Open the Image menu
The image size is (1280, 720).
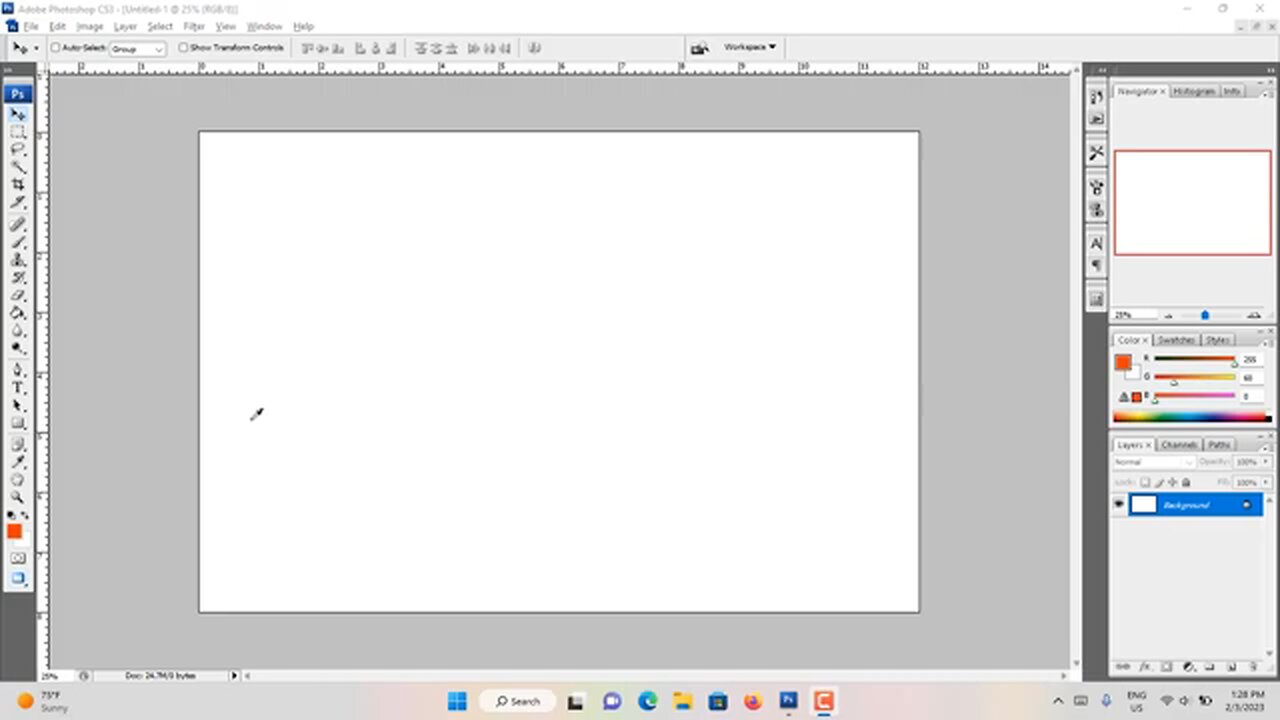click(89, 26)
